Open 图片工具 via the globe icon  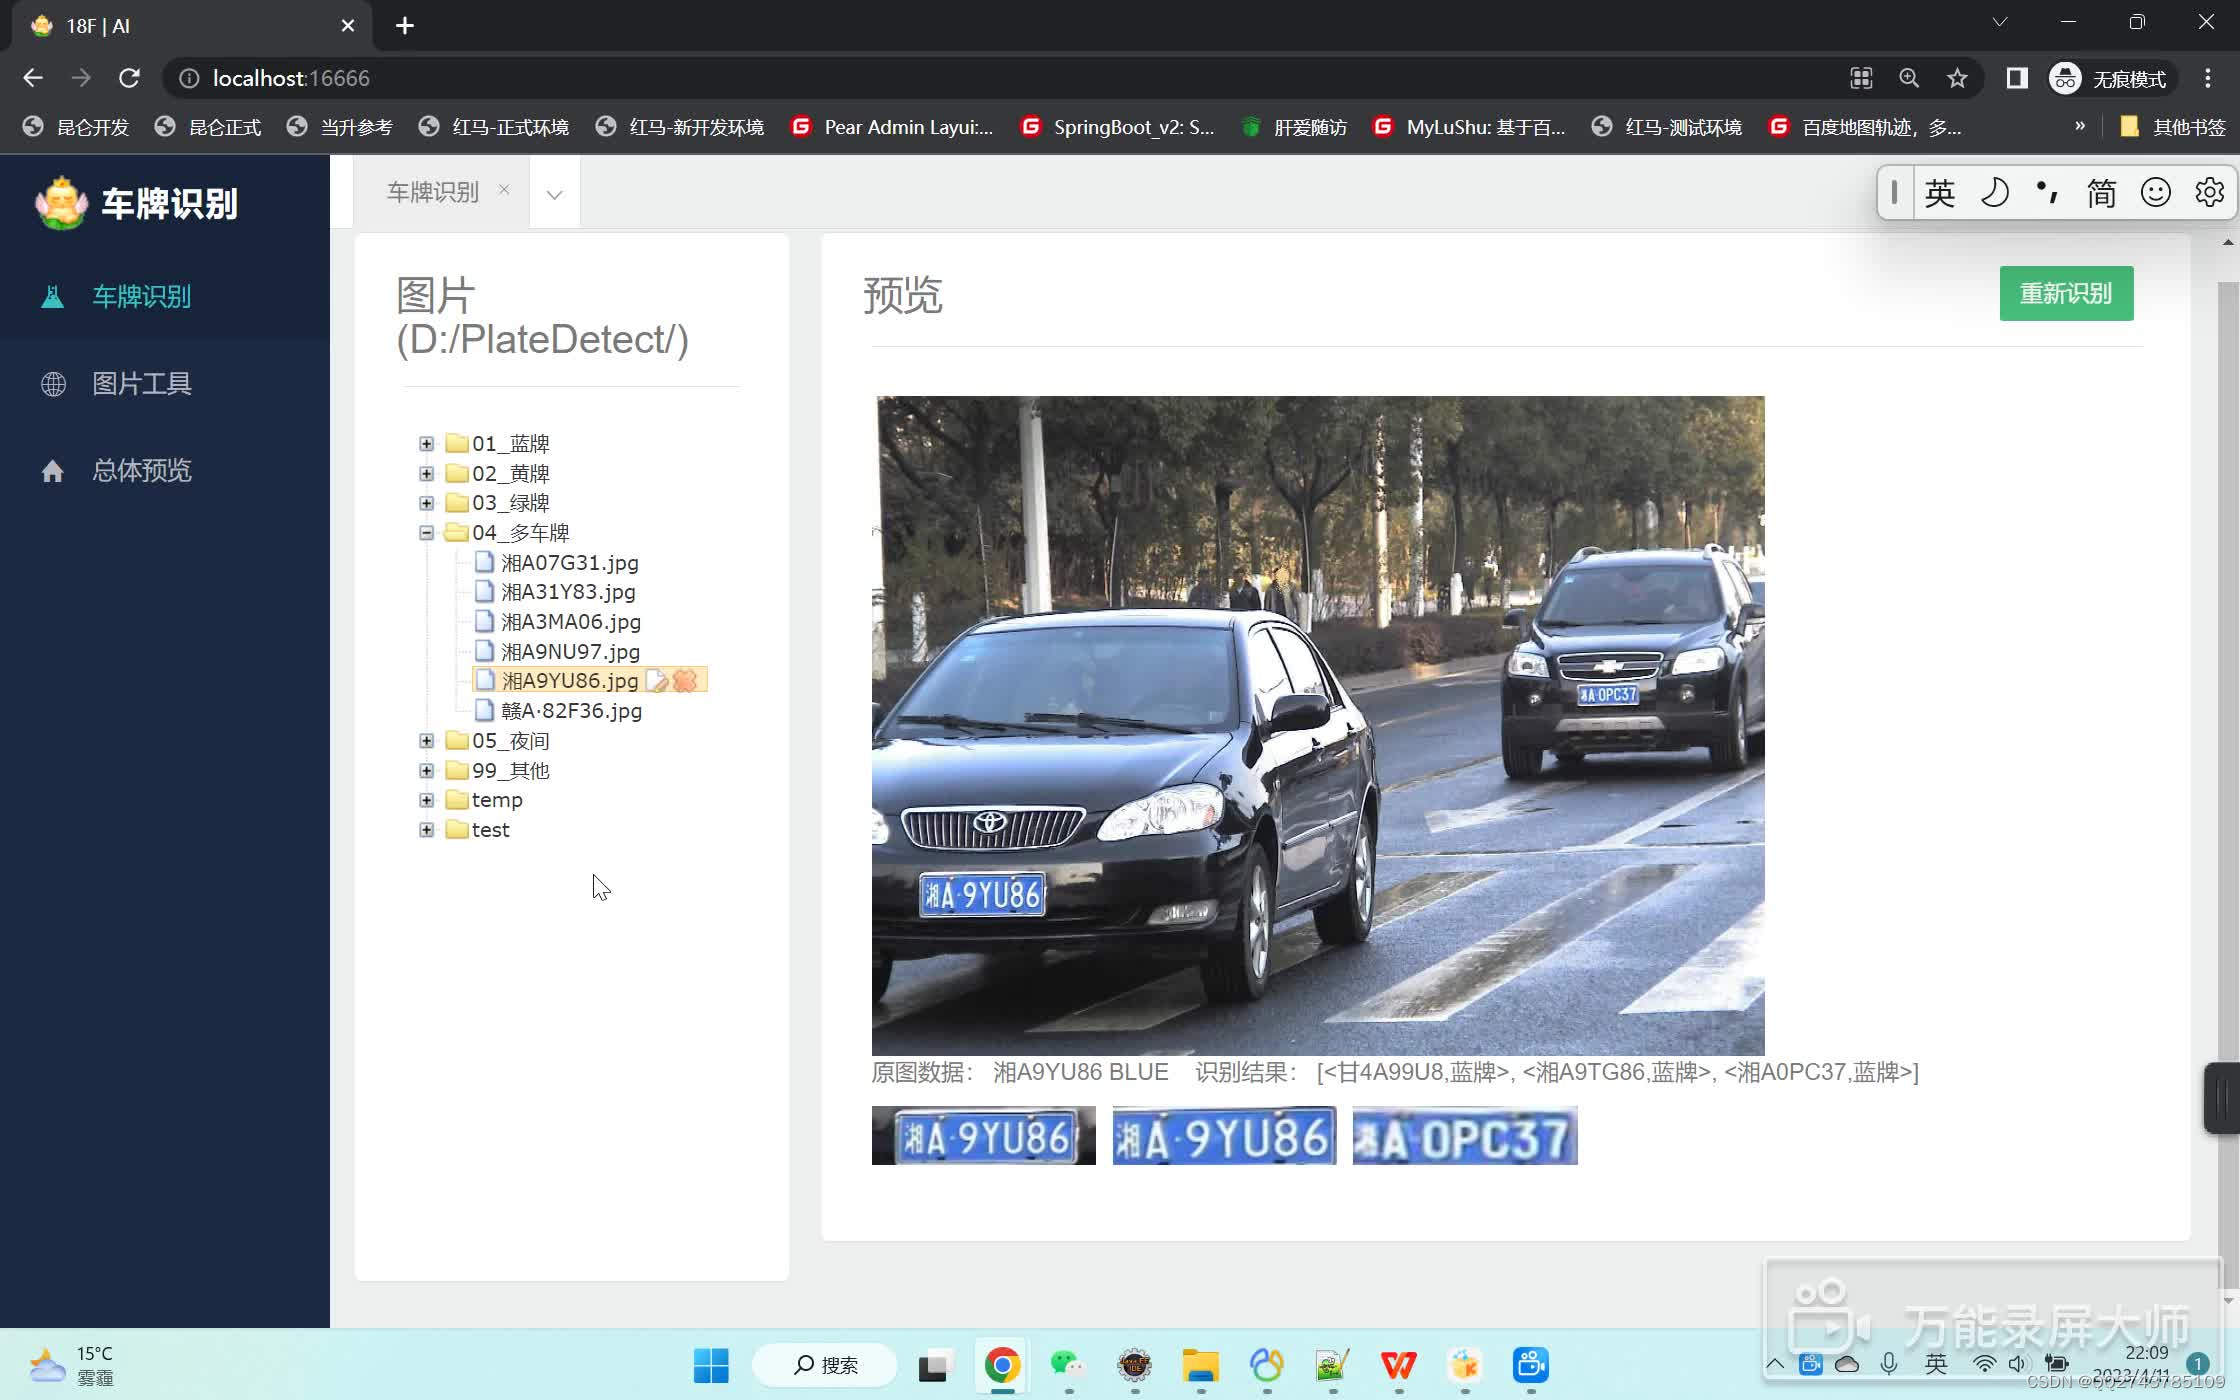tap(53, 383)
